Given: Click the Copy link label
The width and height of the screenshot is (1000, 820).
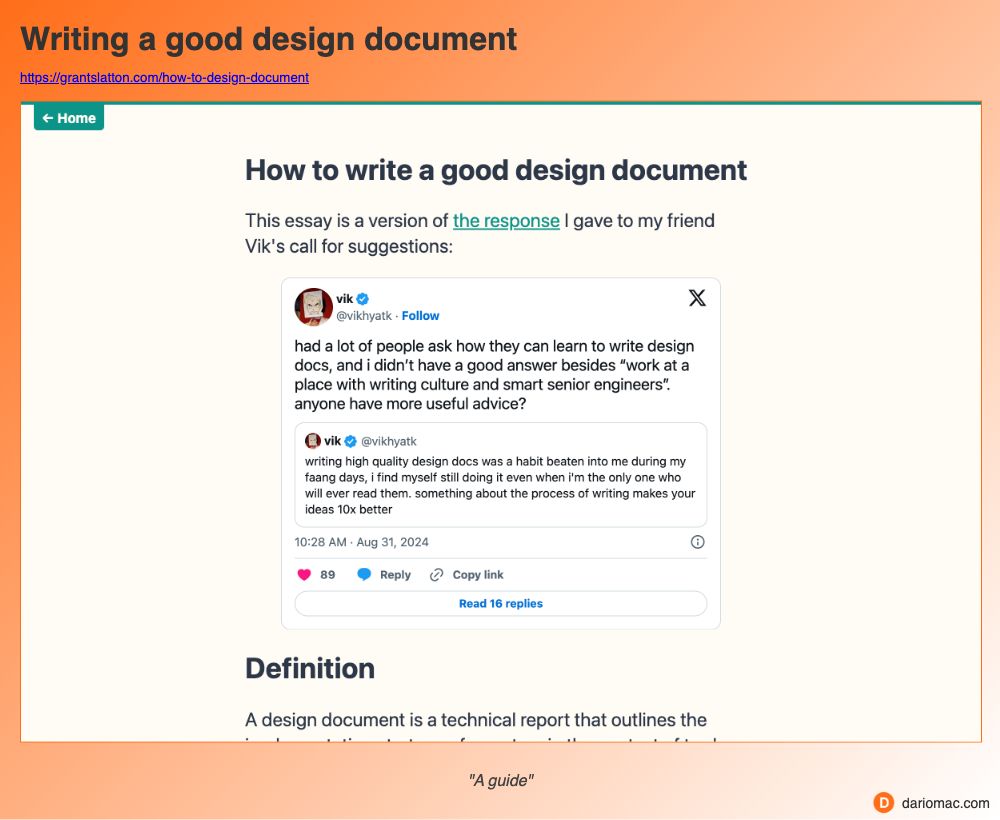Looking at the screenshot, I should click(x=478, y=575).
